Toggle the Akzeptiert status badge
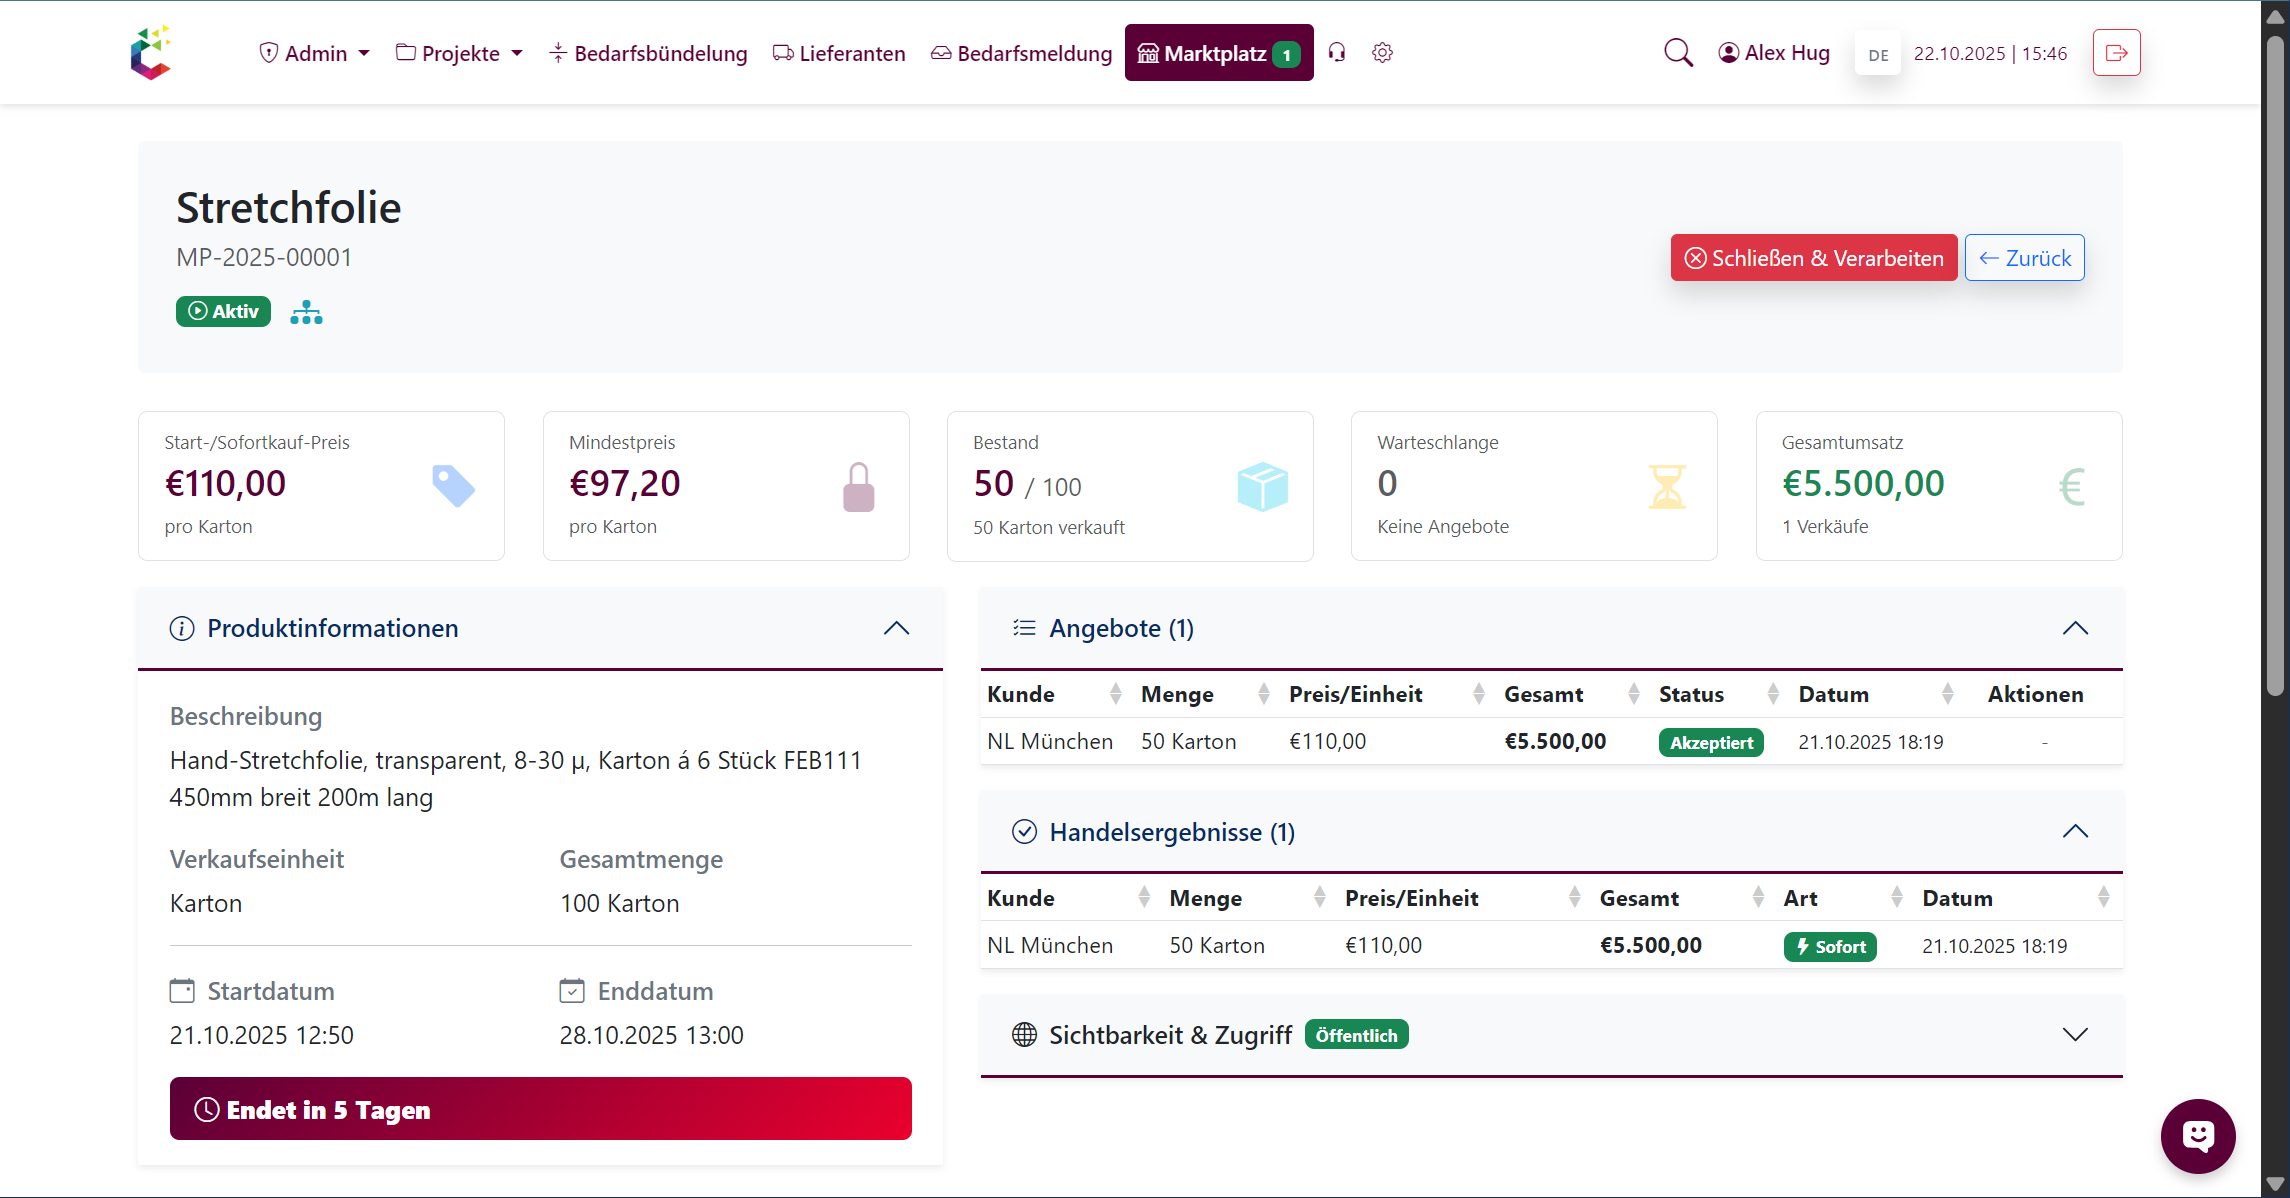 1710,742
